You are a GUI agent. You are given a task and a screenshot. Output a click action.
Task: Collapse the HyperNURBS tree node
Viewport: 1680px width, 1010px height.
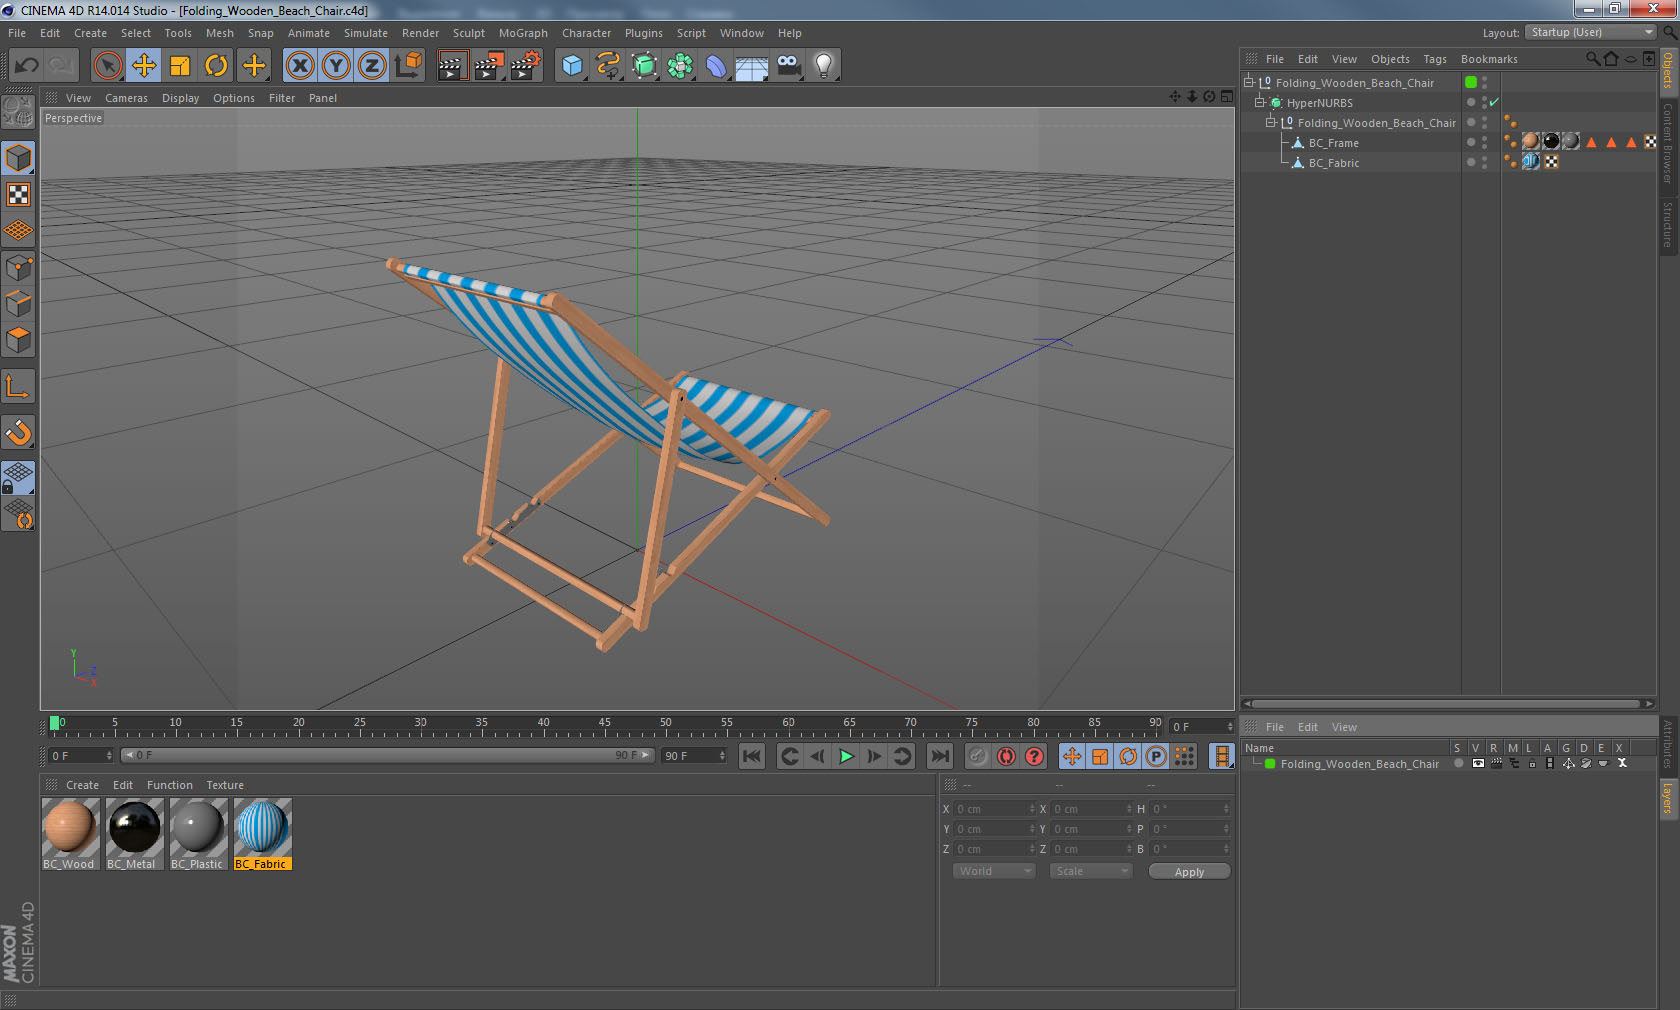click(x=1260, y=103)
